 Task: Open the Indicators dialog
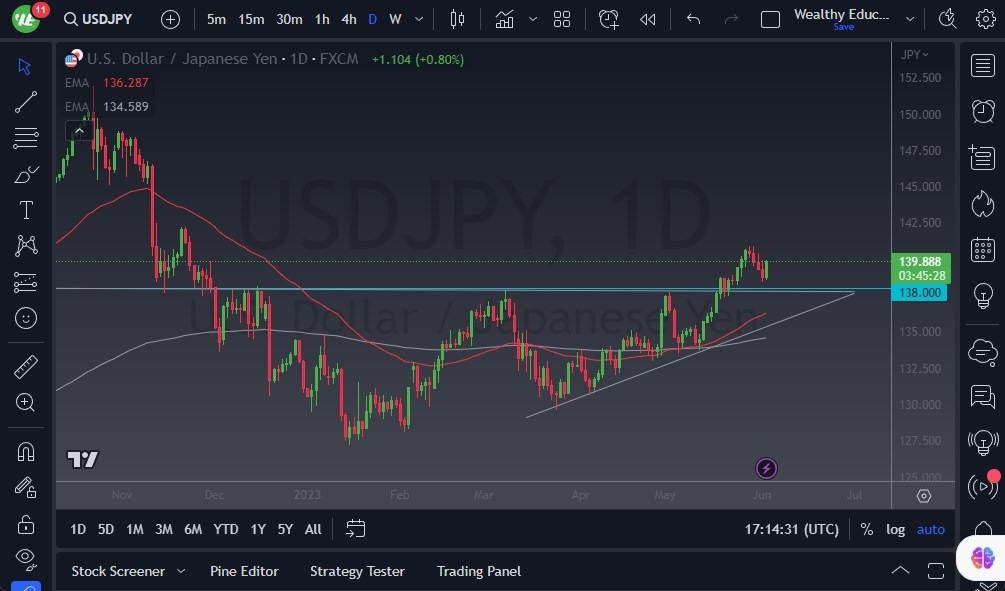[505, 18]
